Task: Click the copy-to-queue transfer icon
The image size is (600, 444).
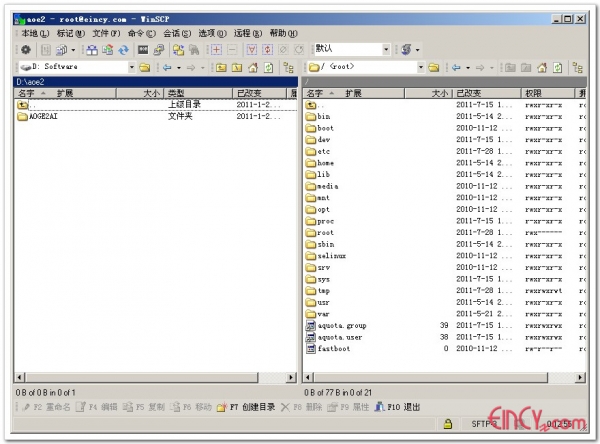Action: (61, 49)
